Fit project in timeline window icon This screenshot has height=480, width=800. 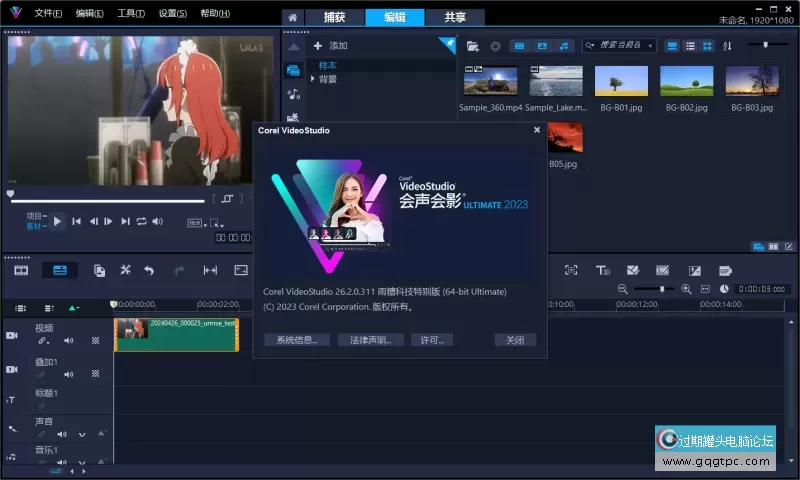pos(705,289)
